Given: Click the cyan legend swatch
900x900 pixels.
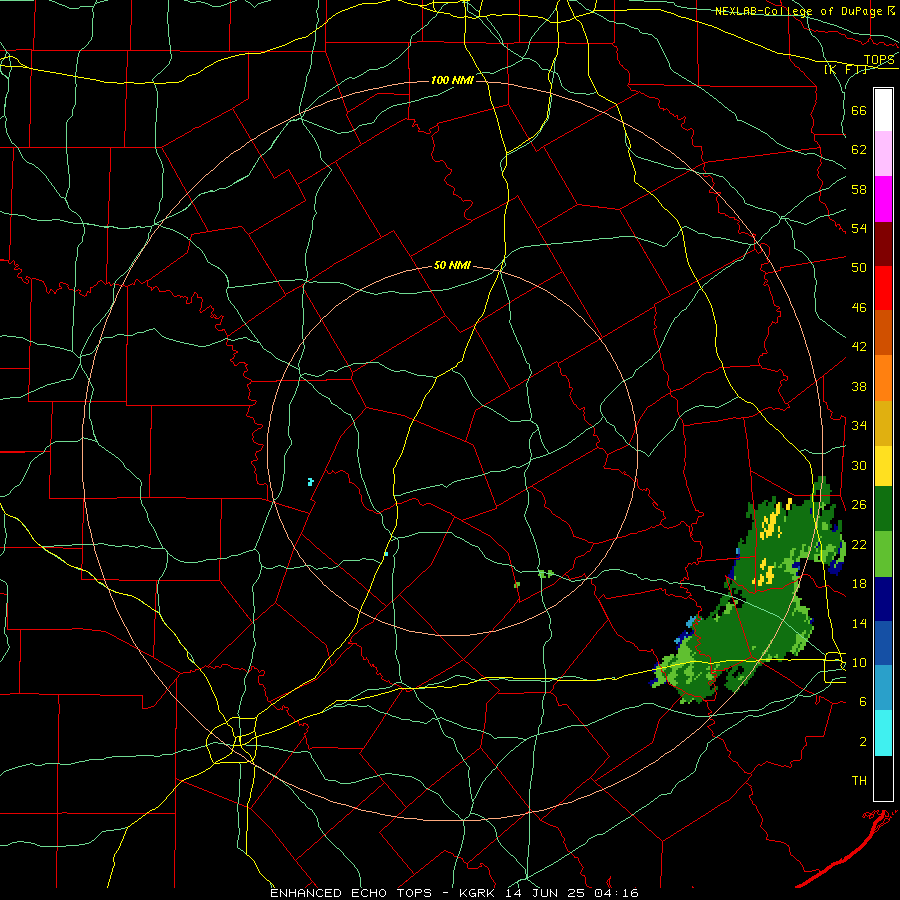Looking at the screenshot, I should [x=883, y=733].
